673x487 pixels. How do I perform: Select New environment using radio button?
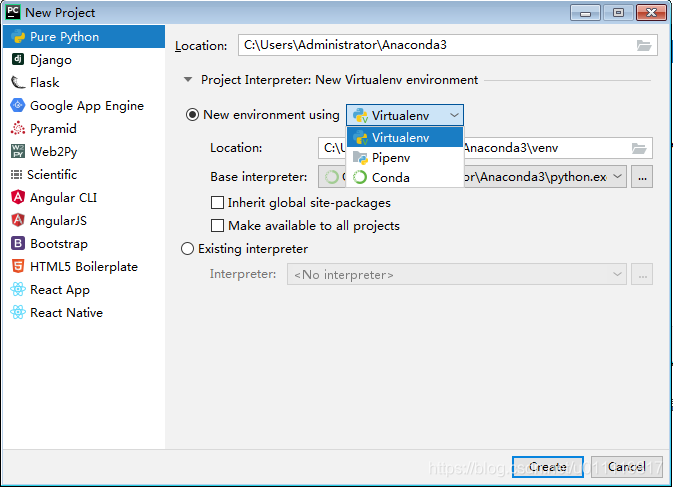[192, 115]
